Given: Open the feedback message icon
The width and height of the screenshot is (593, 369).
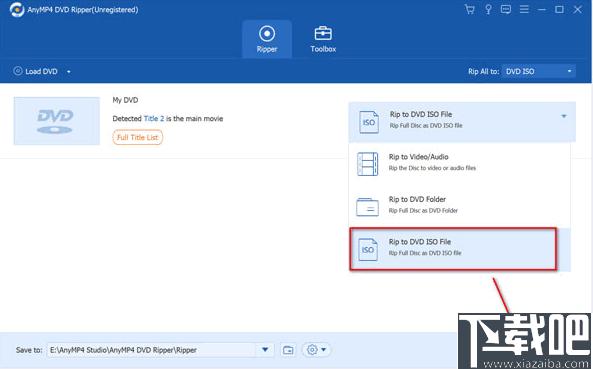Looking at the screenshot, I should (x=506, y=9).
